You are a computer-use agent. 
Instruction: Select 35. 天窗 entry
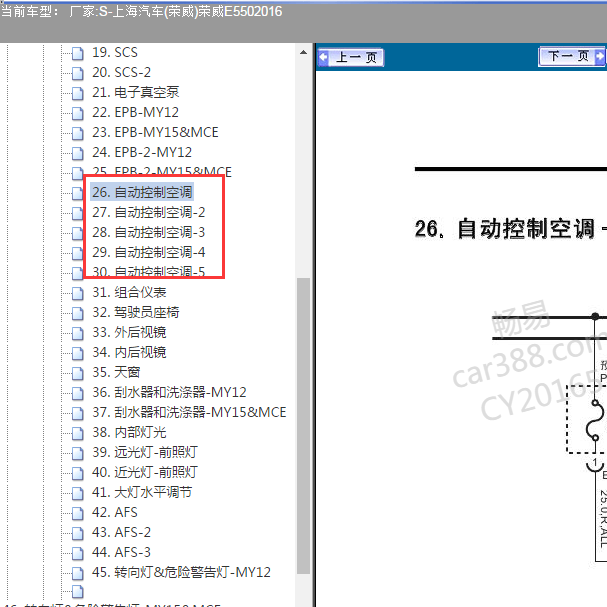[116, 372]
